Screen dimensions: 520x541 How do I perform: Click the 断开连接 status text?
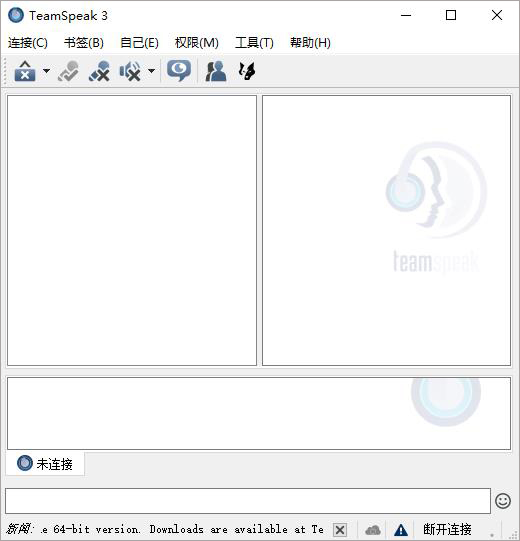tap(447, 529)
